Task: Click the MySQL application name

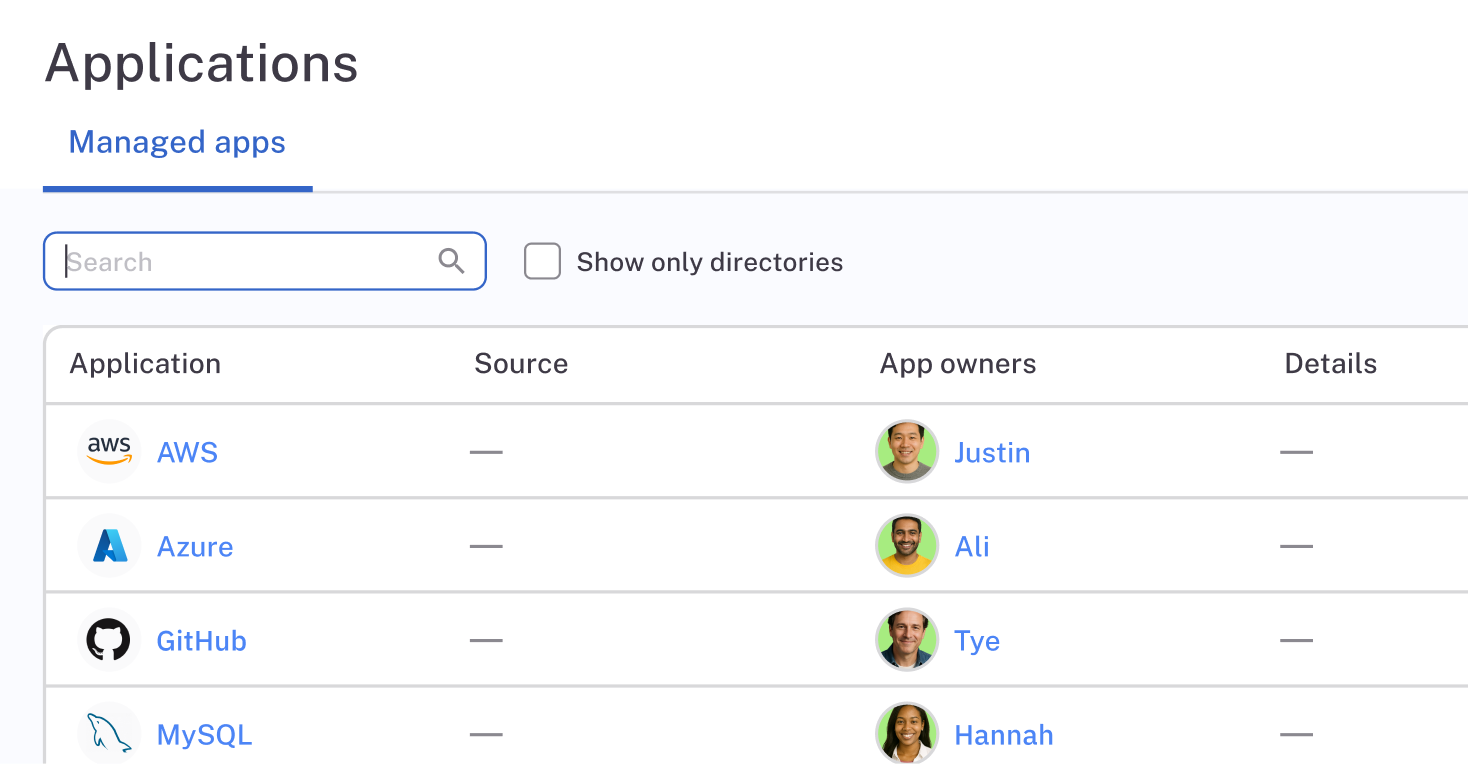Action: pos(204,733)
